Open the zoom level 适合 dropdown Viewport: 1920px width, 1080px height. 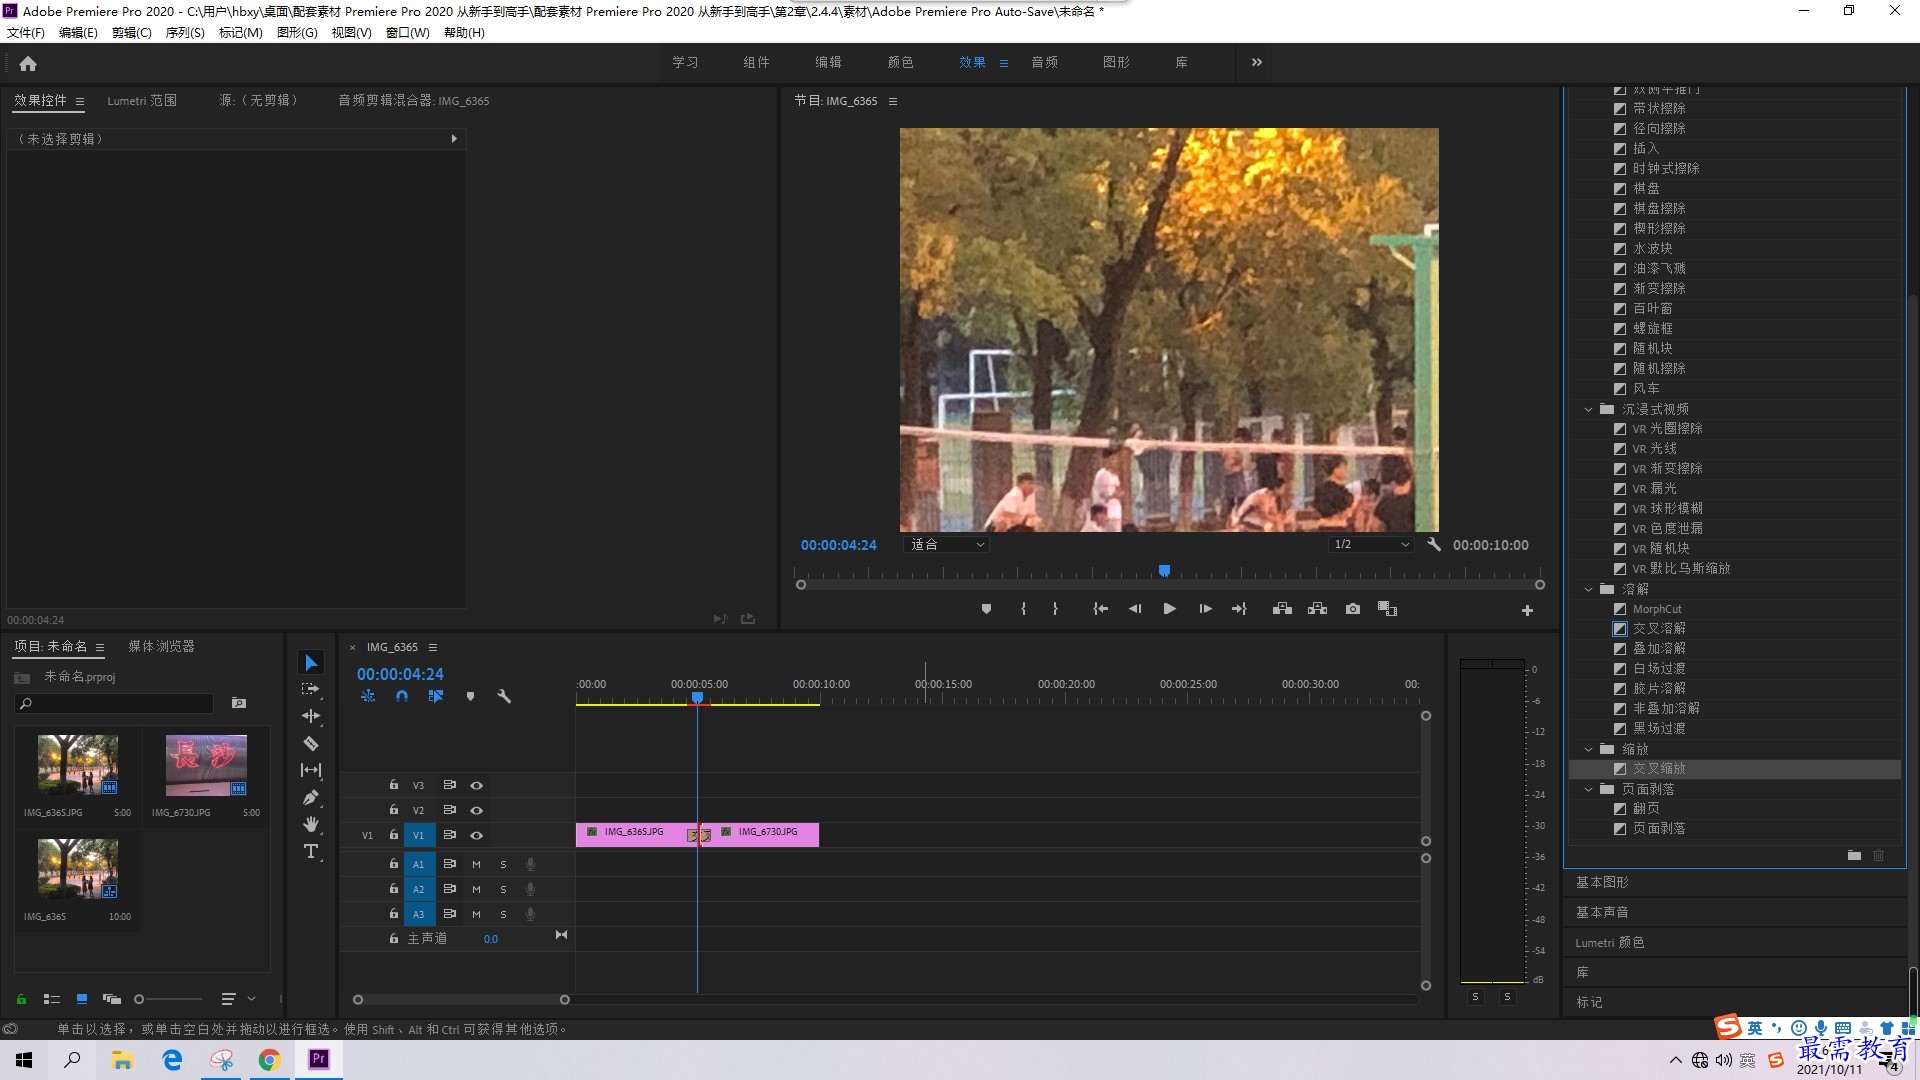click(x=946, y=545)
